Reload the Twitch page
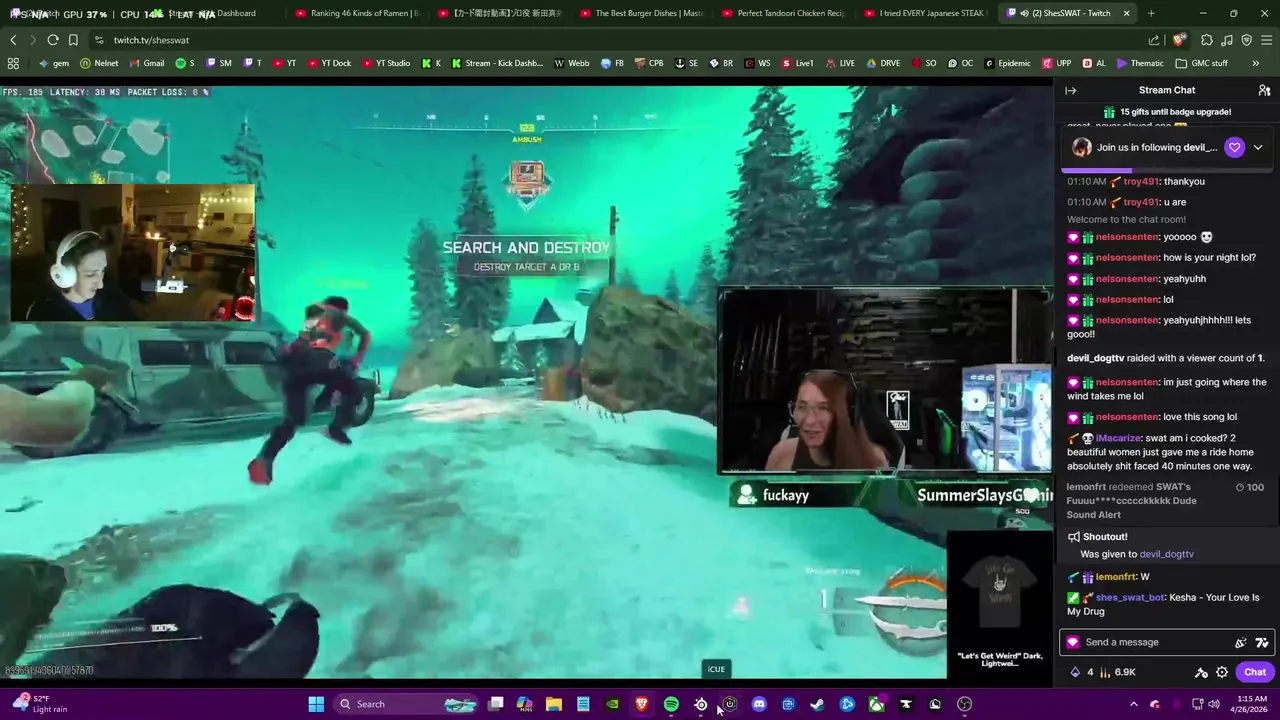1280x720 pixels. pyautogui.click(x=53, y=40)
